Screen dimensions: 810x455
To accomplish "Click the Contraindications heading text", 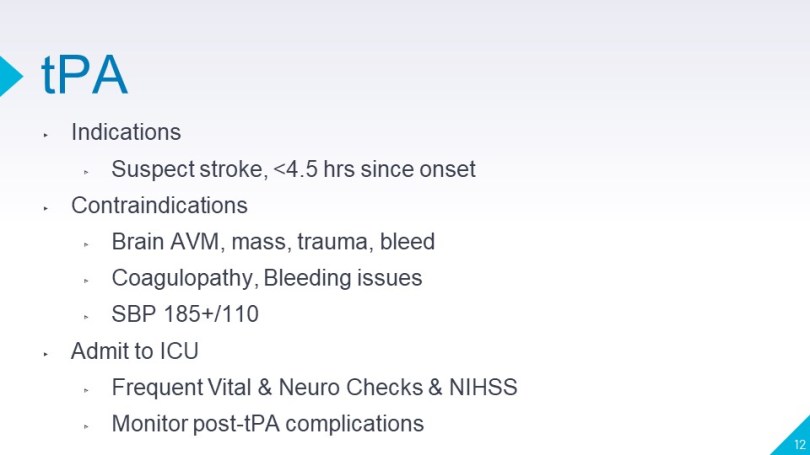I will point(159,205).
